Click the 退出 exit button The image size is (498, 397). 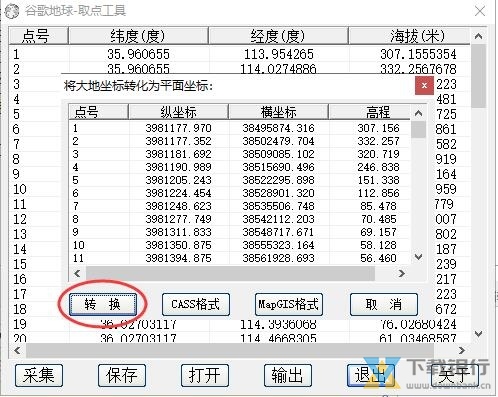[371, 375]
